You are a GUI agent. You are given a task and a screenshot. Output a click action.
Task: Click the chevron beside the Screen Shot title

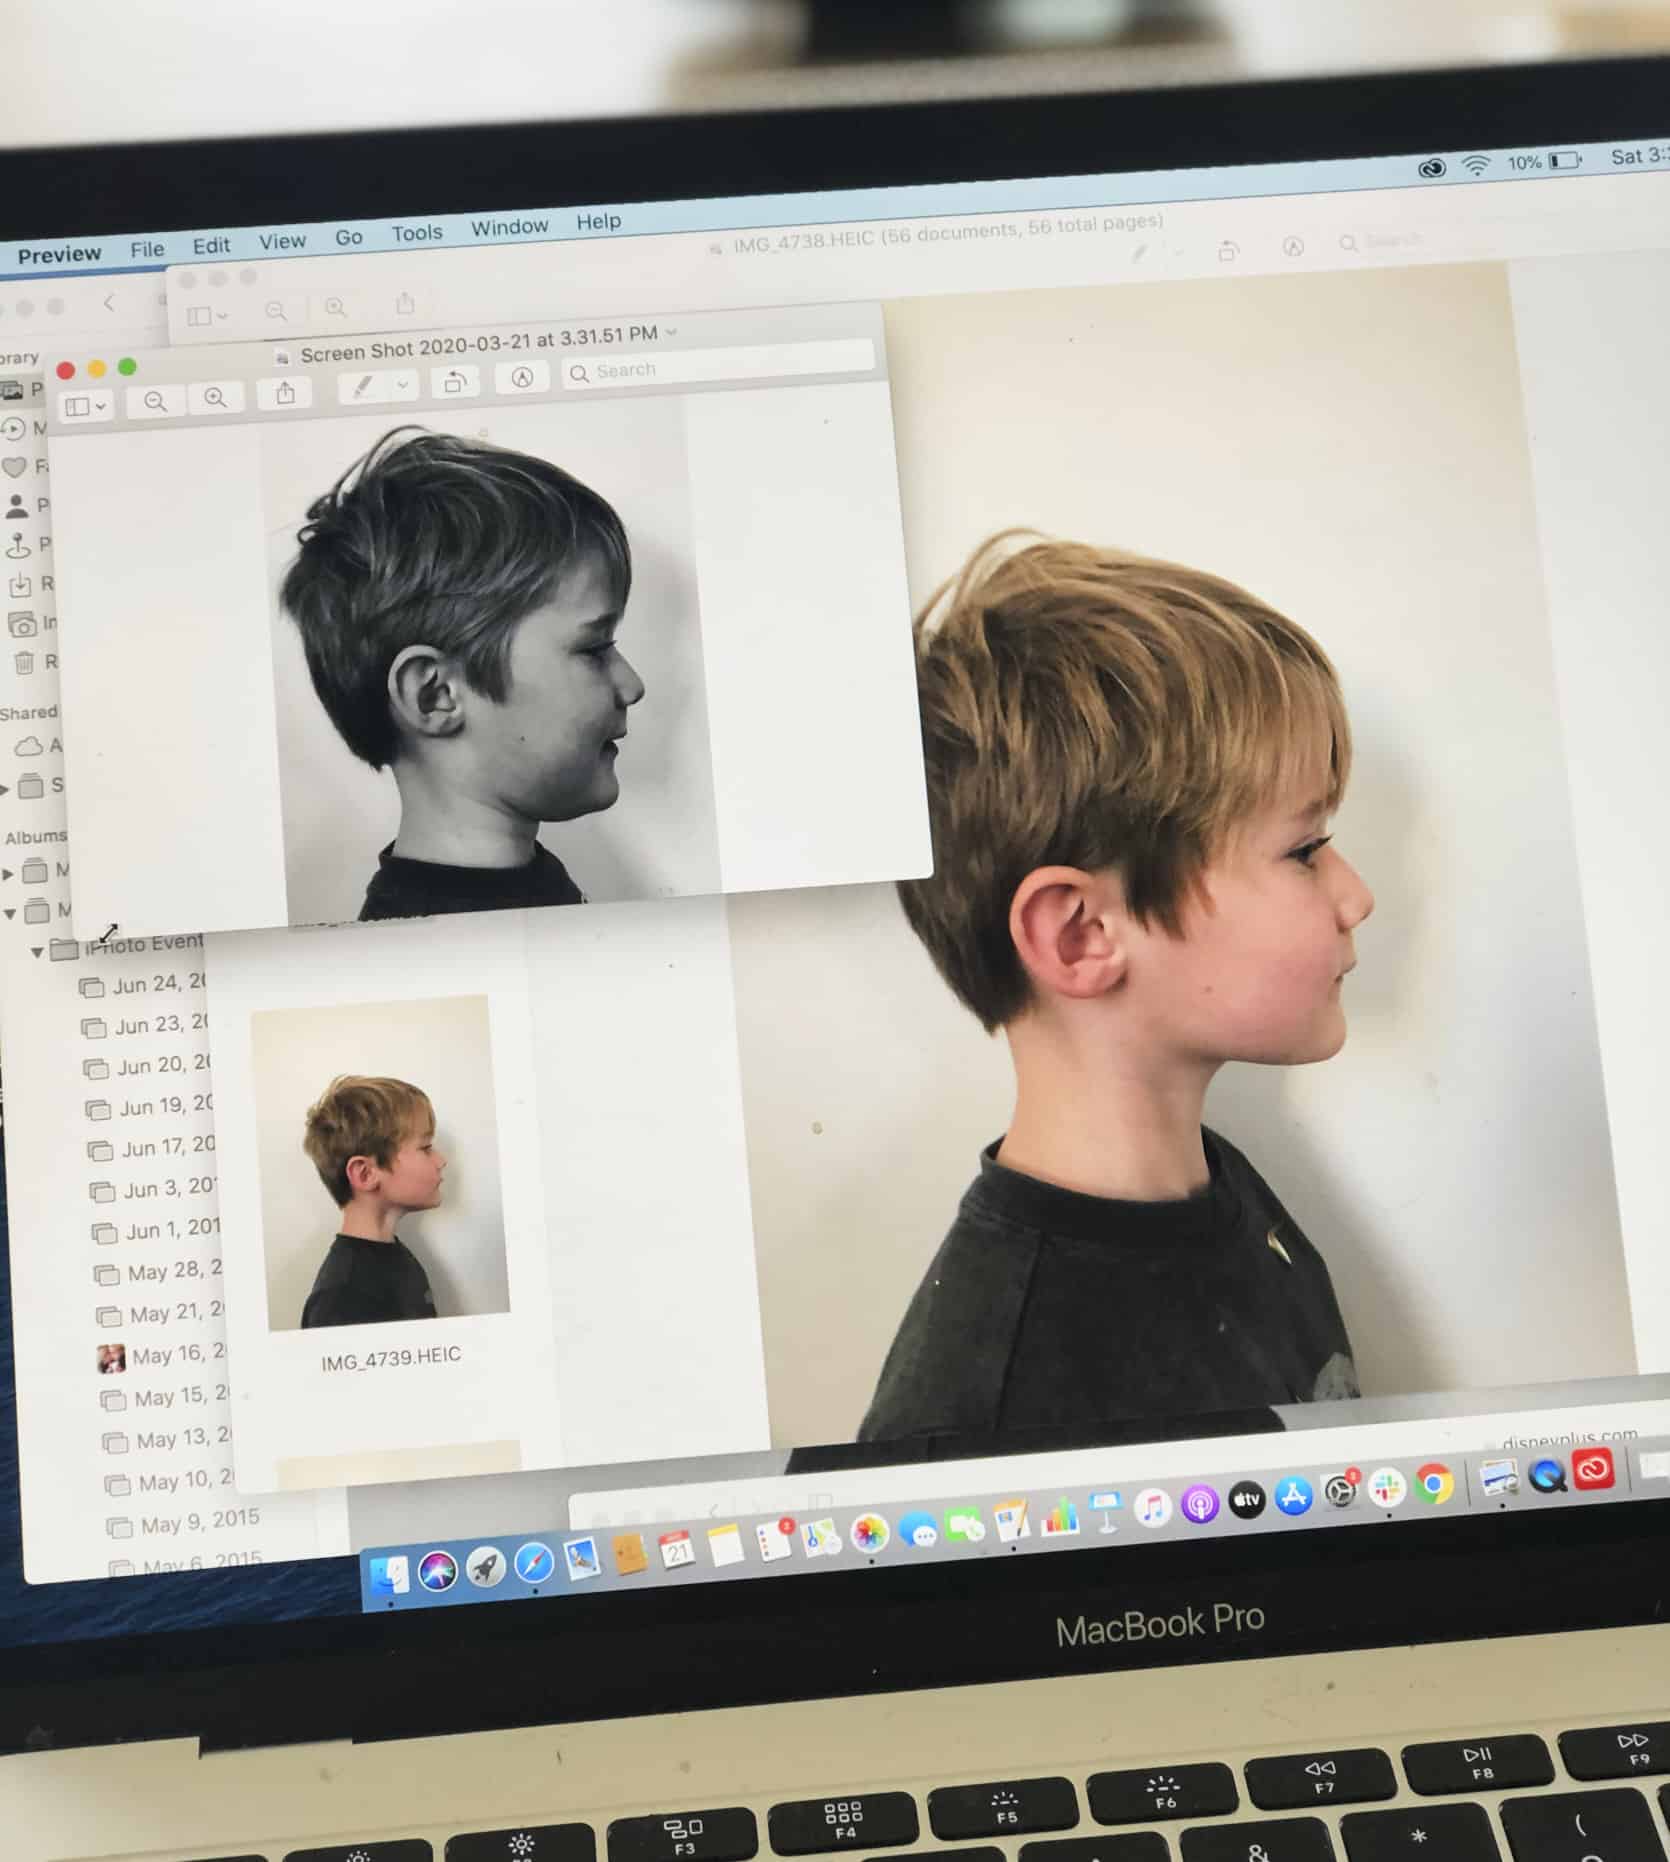[x=672, y=333]
